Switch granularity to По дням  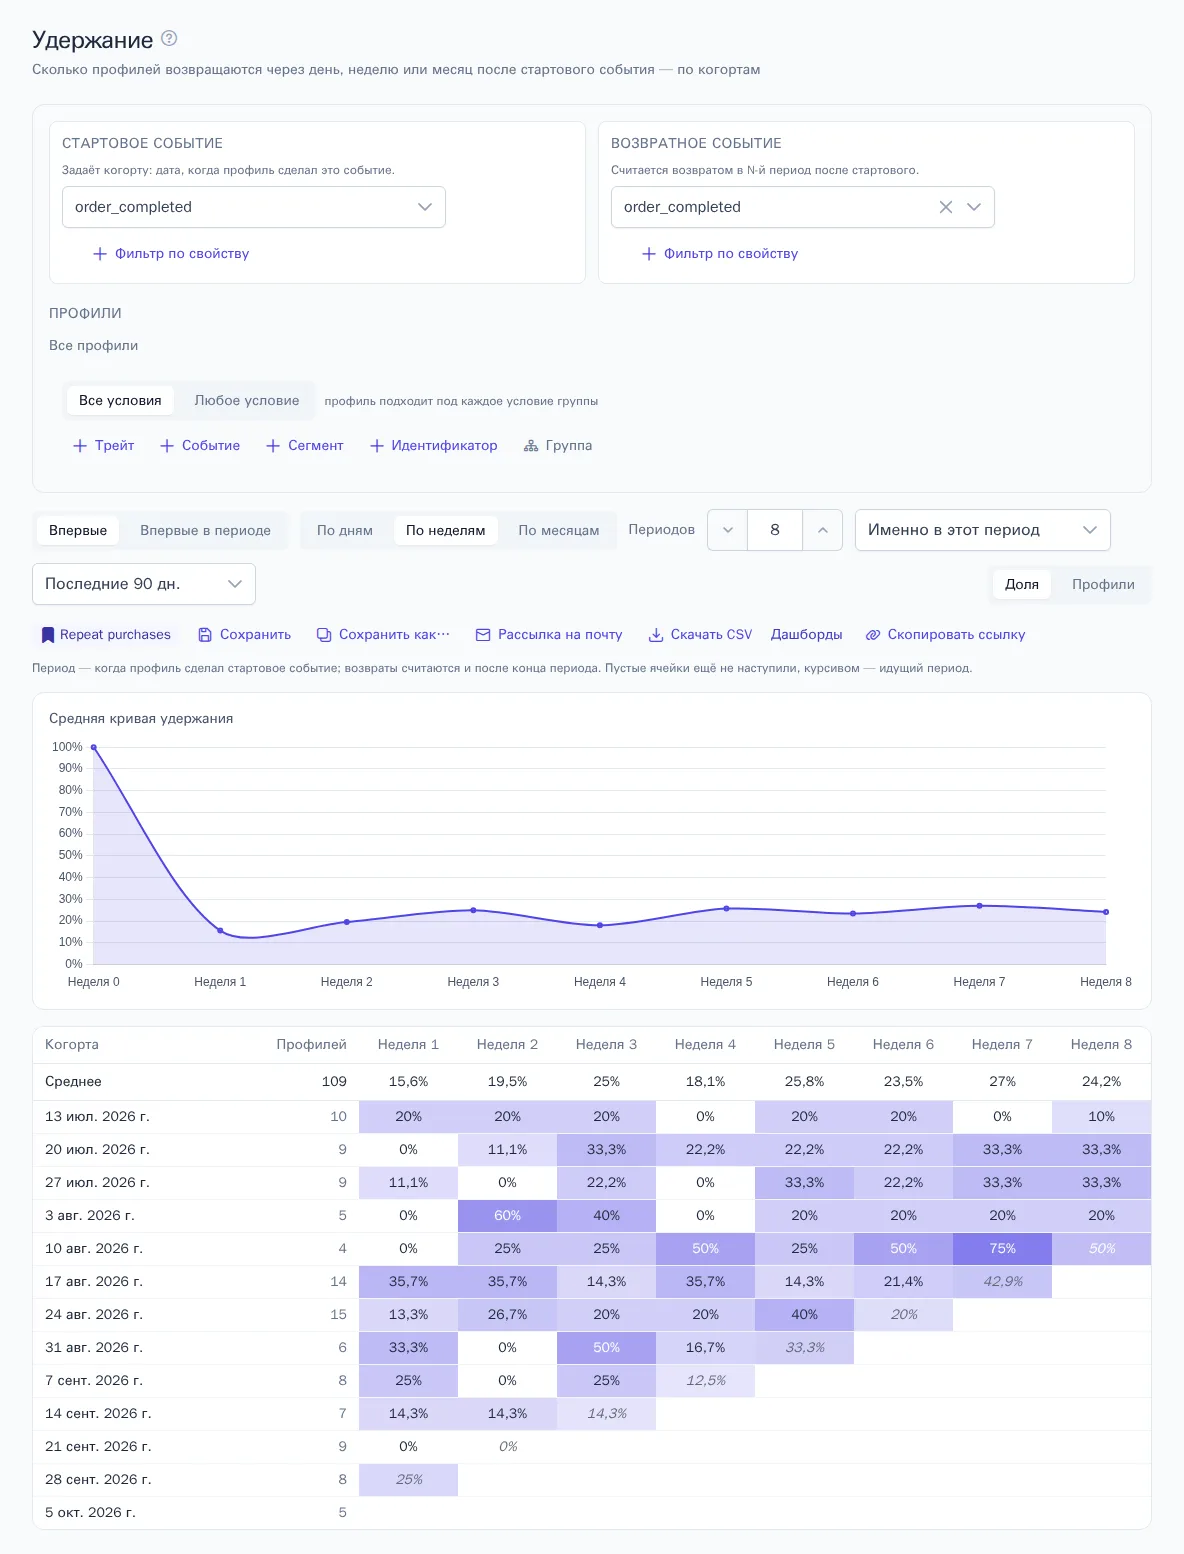pos(345,530)
